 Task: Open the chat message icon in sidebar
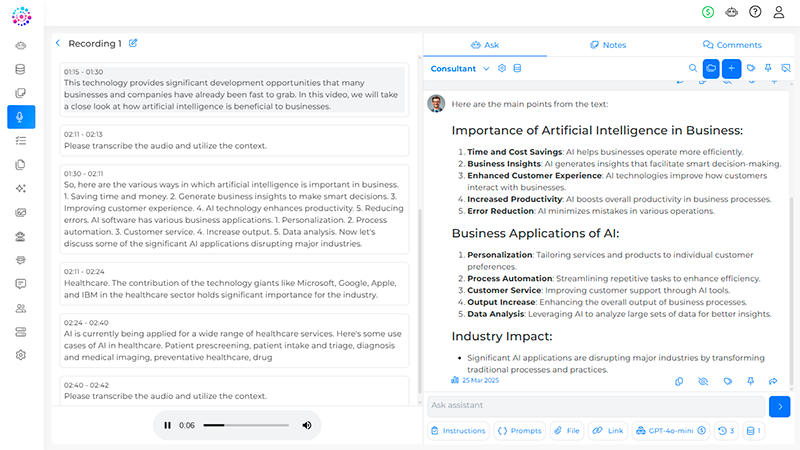20,284
